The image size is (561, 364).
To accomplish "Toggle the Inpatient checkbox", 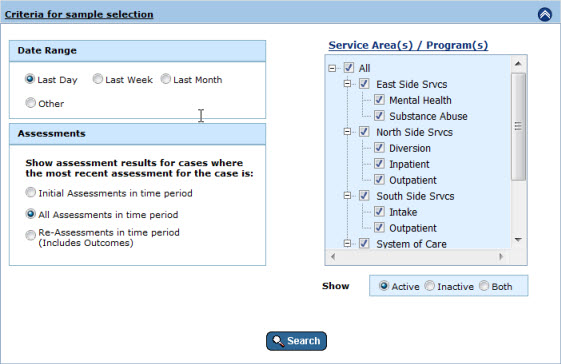I will (379, 164).
